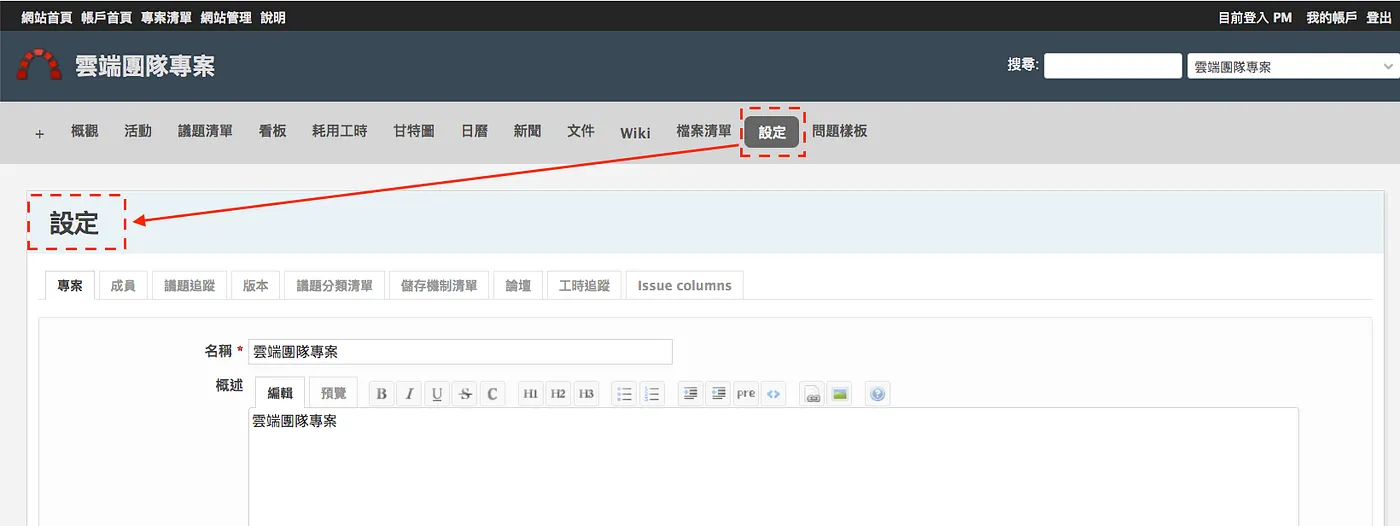Click the 名稱 project name field

[460, 352]
